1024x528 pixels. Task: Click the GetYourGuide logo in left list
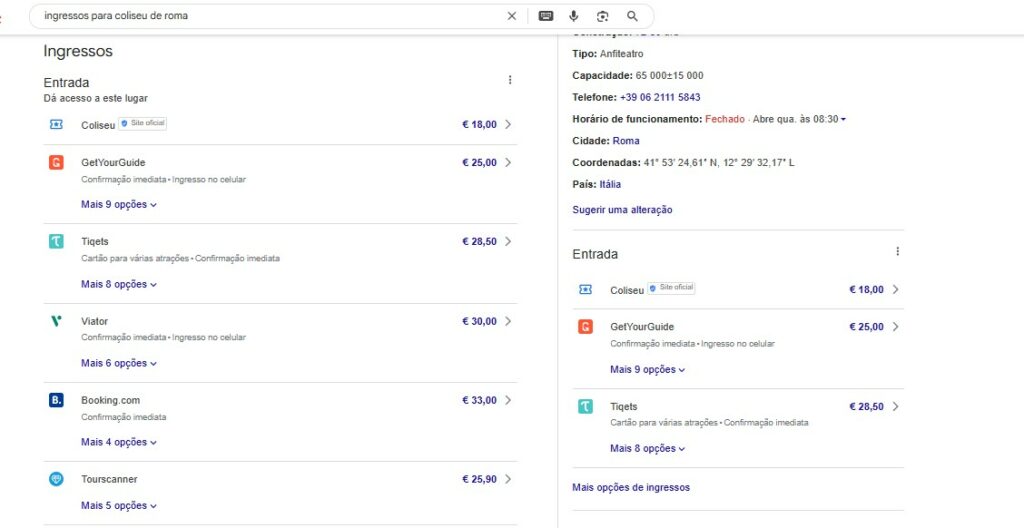coord(56,162)
